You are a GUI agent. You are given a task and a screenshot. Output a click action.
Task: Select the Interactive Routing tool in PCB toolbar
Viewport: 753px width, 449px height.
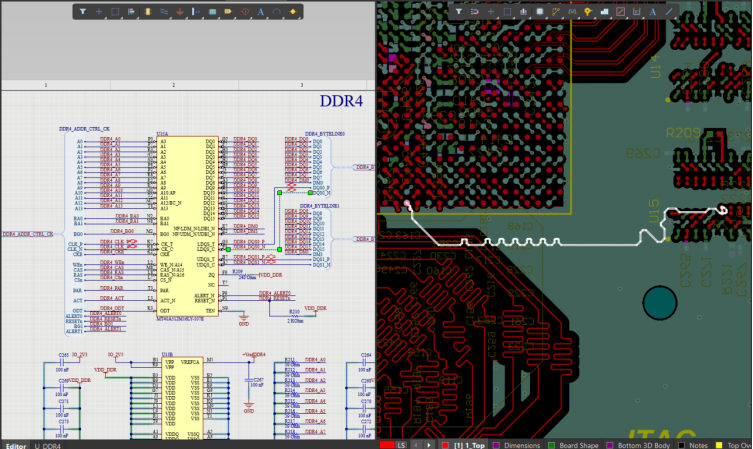point(555,12)
